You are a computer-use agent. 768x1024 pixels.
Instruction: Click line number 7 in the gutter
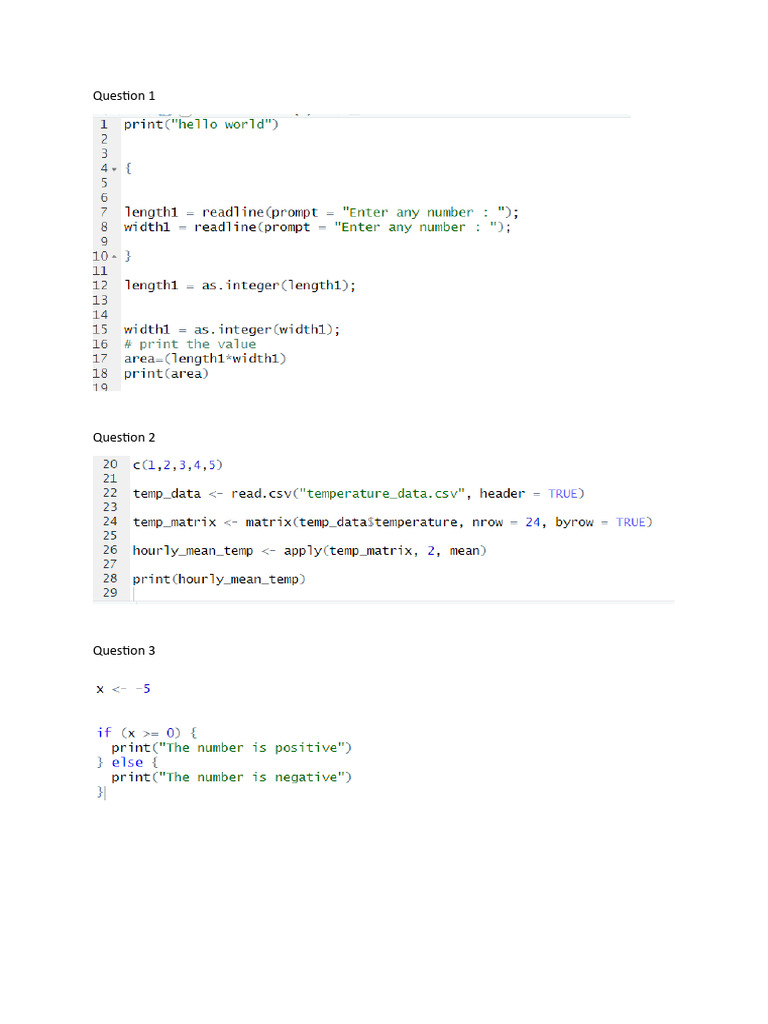pos(104,212)
